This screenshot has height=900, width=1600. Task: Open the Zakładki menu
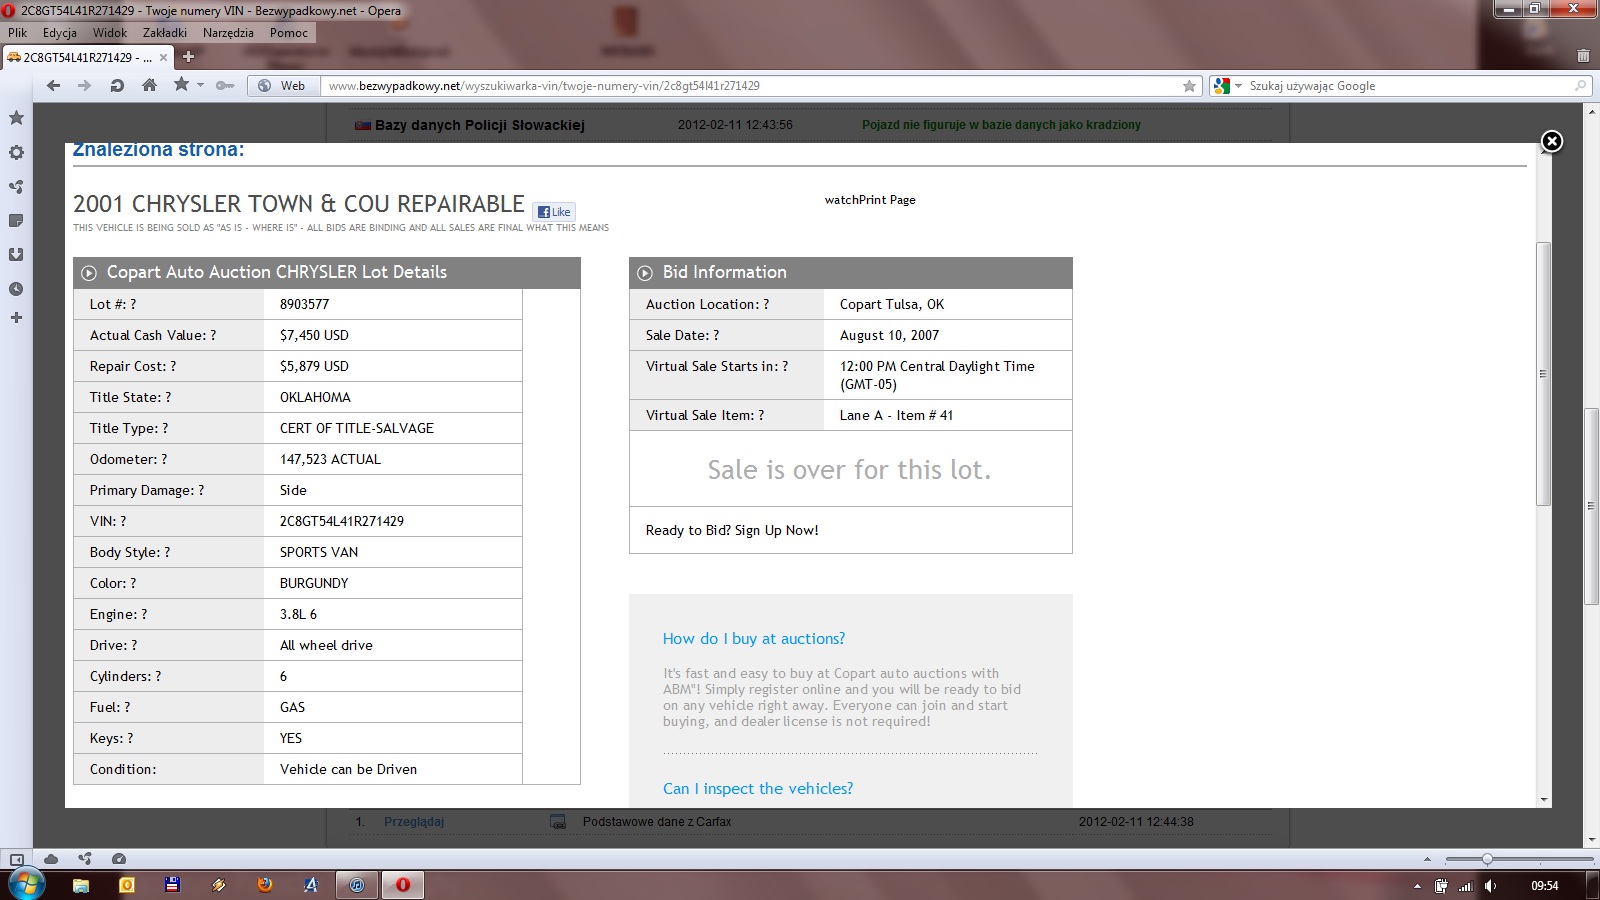click(x=165, y=33)
